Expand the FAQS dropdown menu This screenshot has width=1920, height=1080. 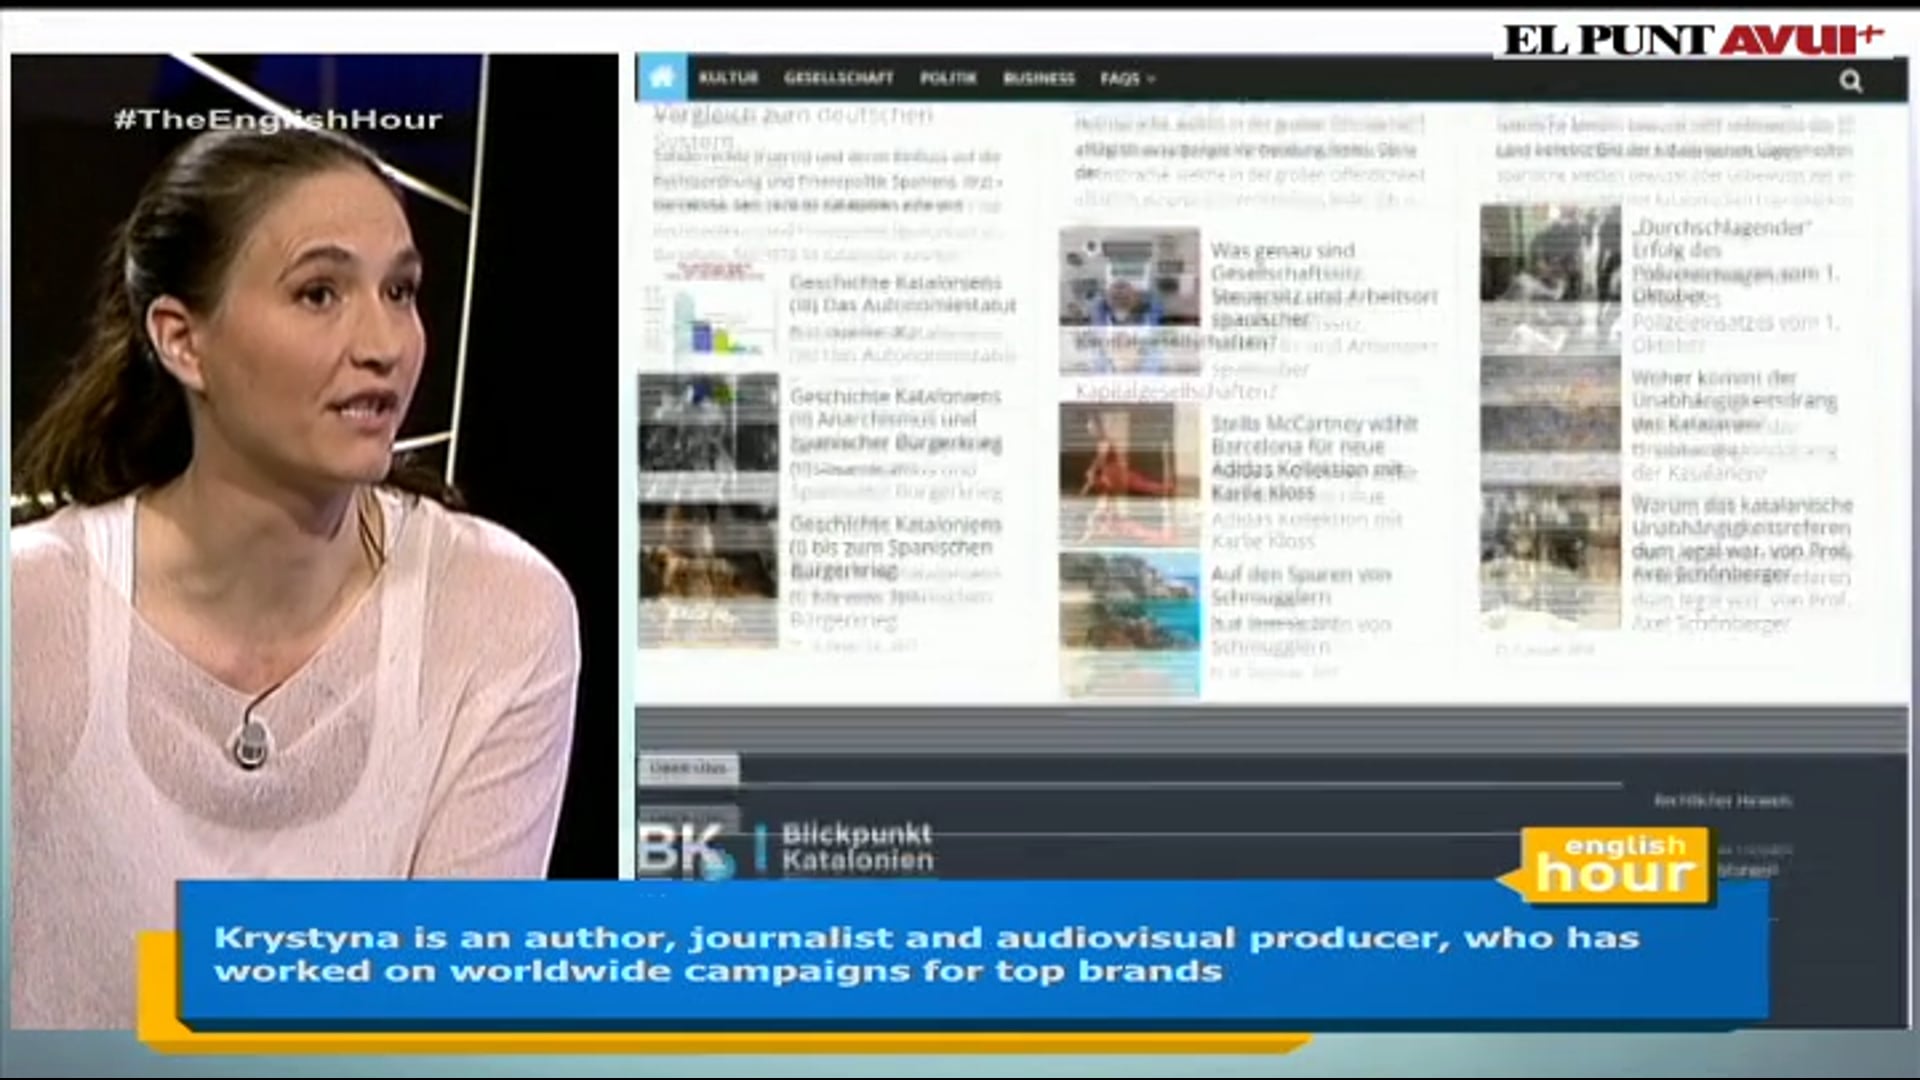coord(1127,78)
